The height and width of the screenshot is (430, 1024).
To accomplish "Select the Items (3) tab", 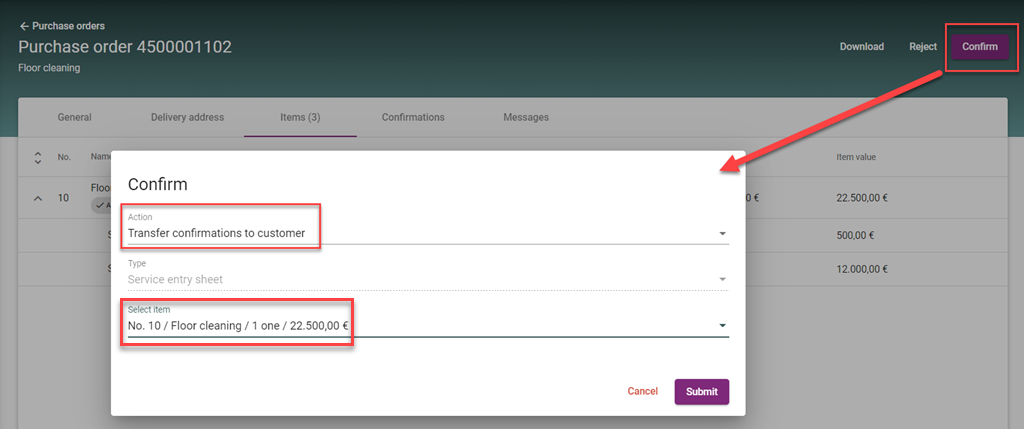I will tap(300, 117).
